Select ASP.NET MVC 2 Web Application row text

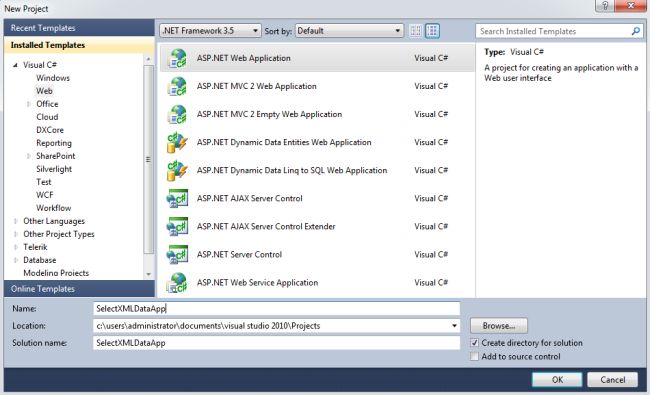coord(257,86)
